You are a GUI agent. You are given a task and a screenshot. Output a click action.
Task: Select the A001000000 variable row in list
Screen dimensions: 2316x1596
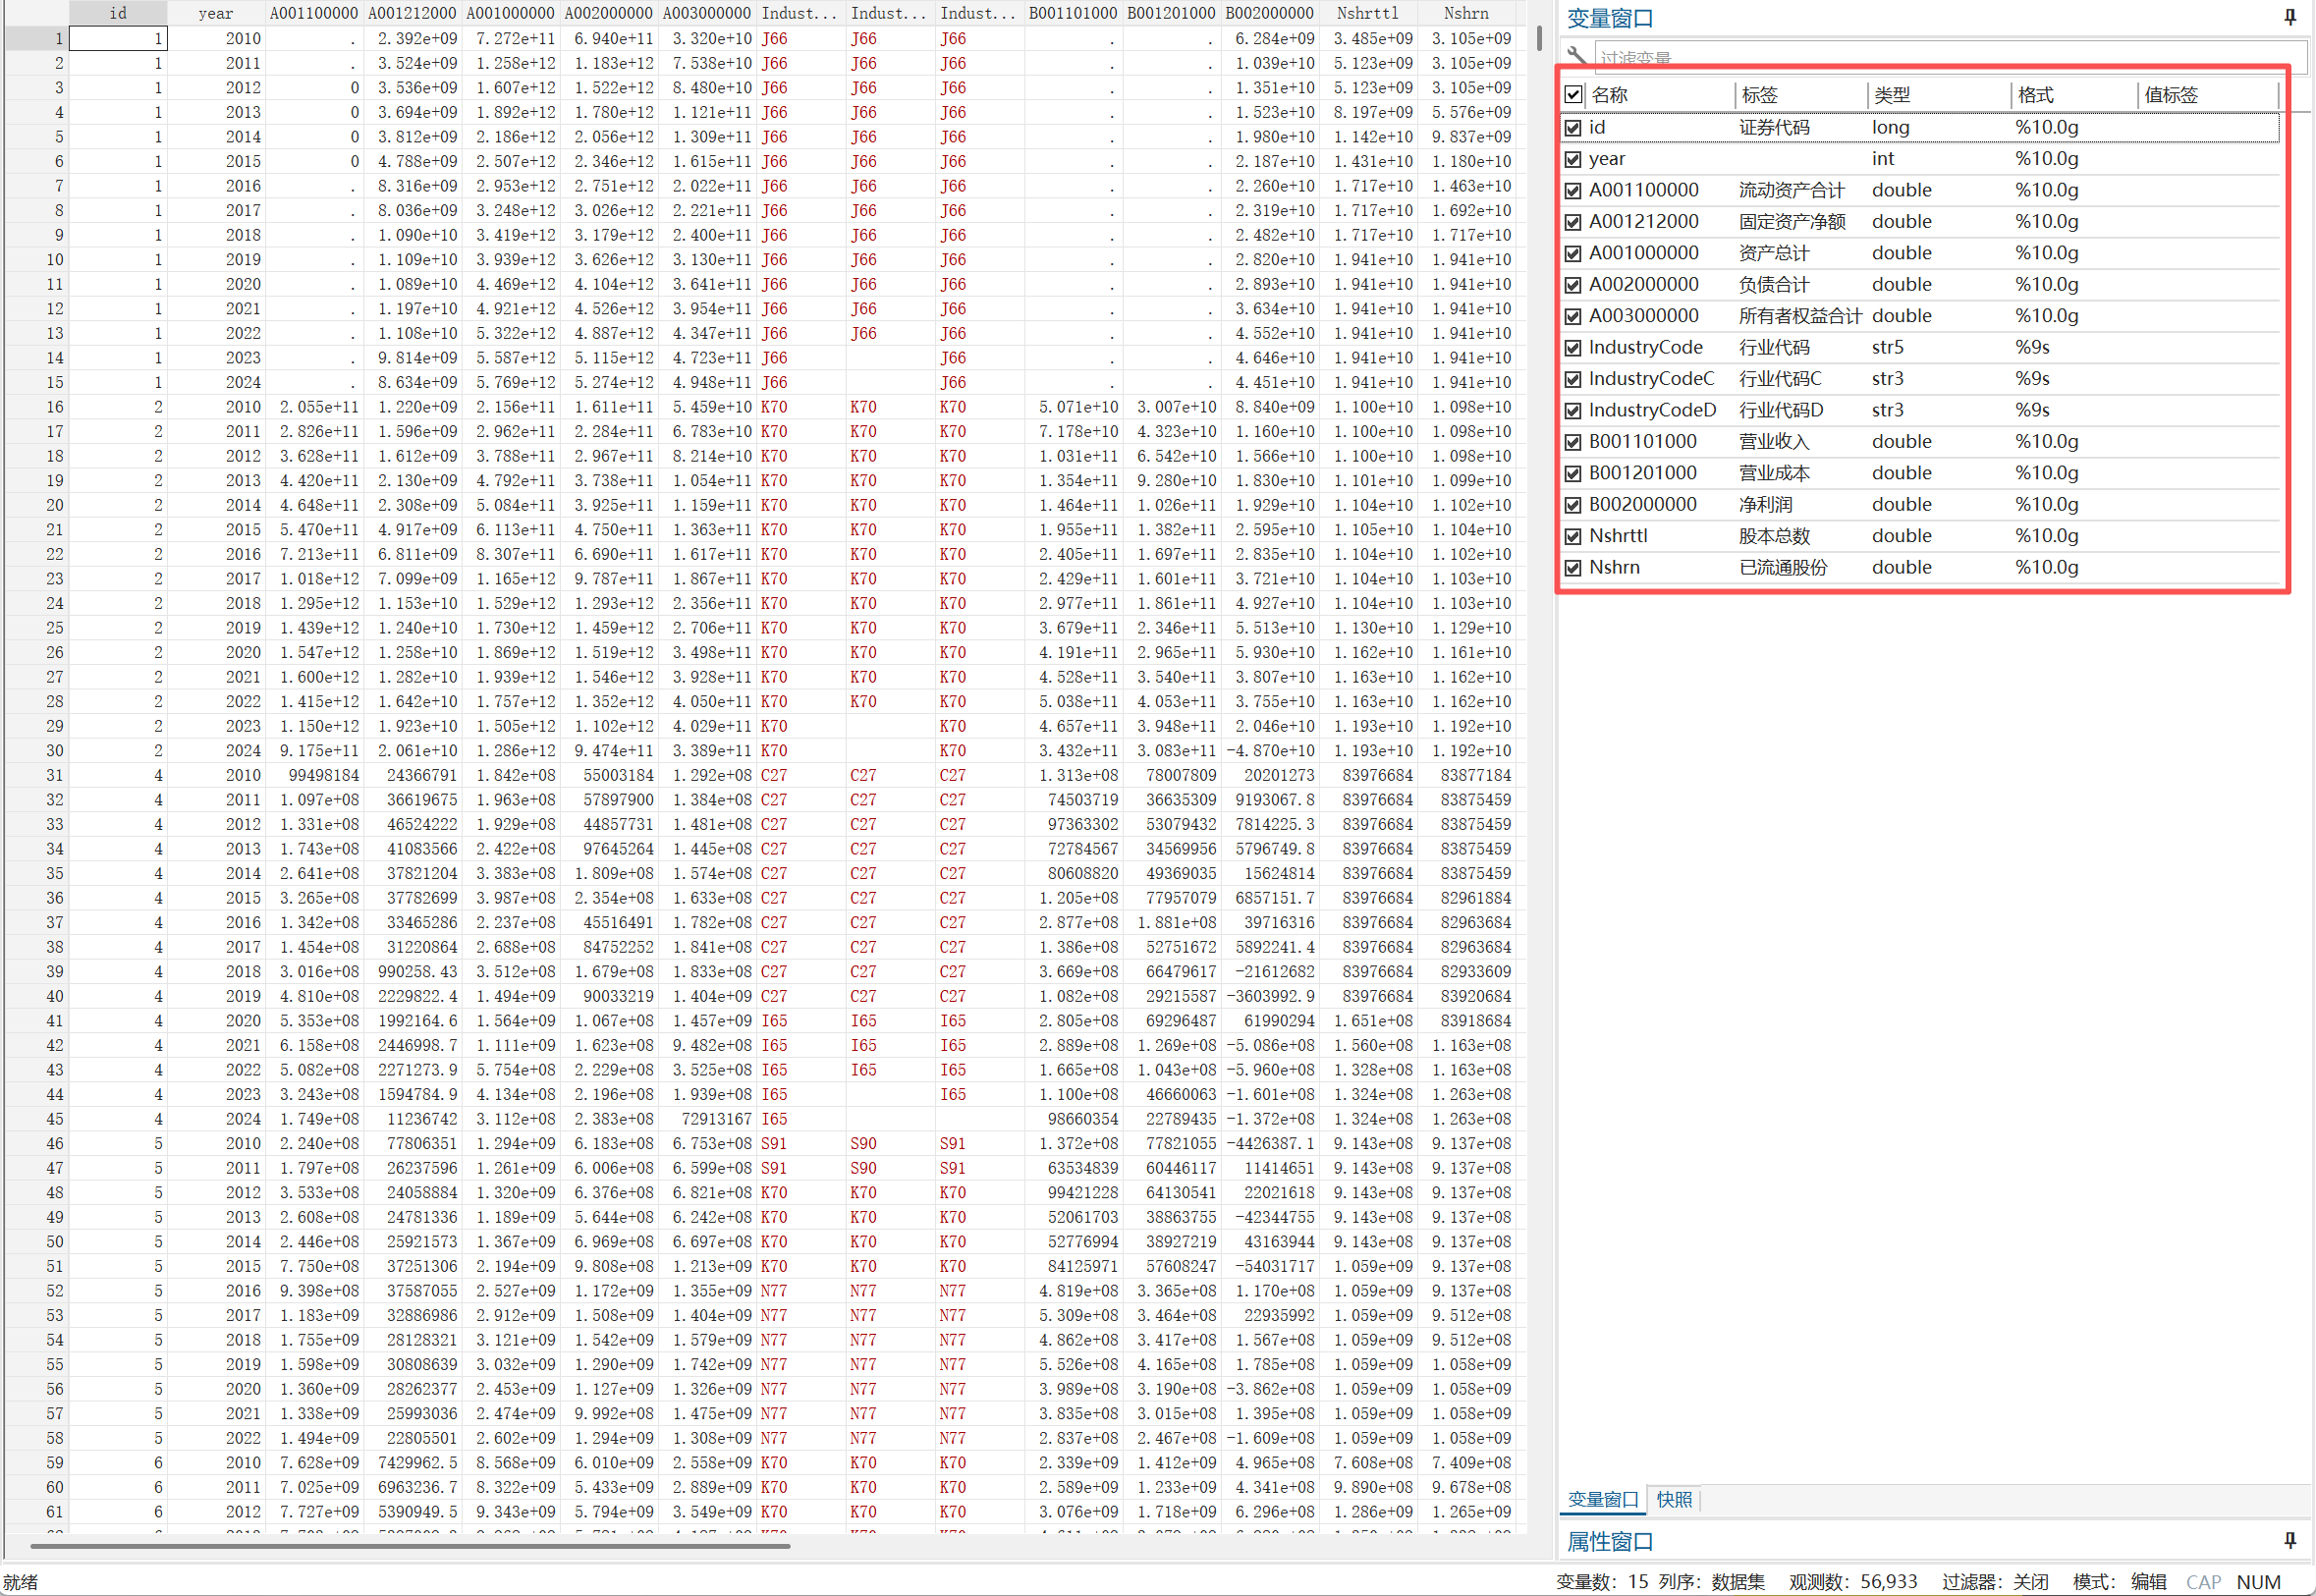tap(1643, 253)
